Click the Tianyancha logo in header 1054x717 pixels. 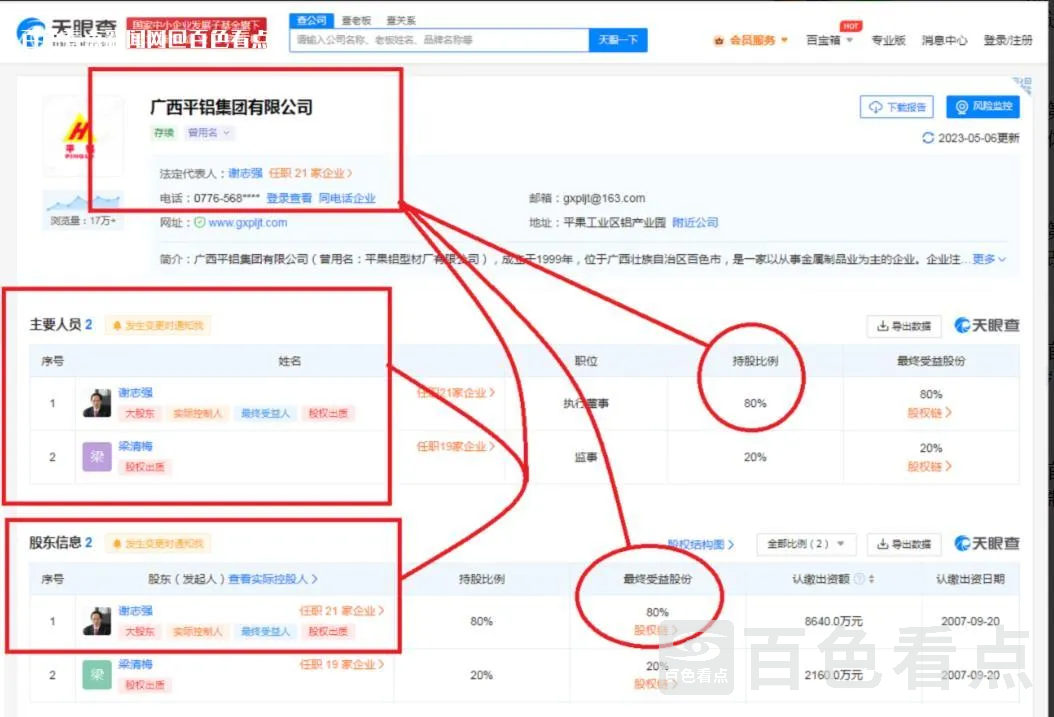[60, 32]
